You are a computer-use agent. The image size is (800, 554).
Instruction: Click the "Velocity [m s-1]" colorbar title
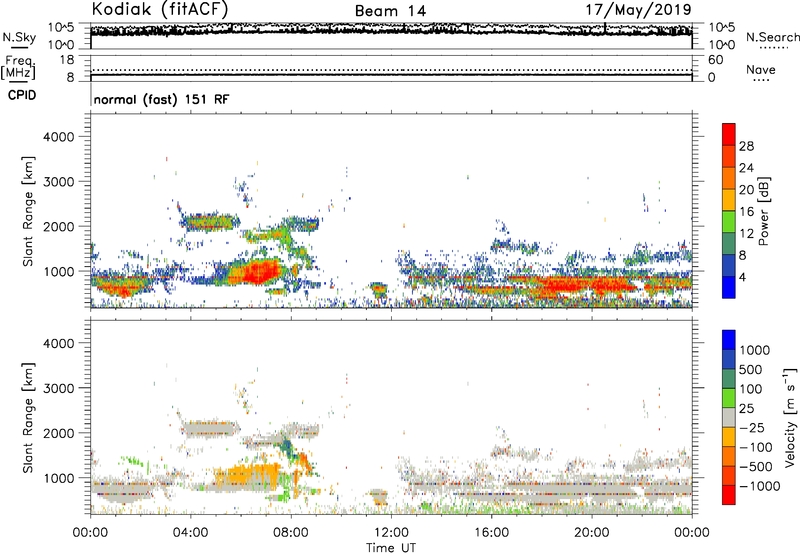coord(790,418)
